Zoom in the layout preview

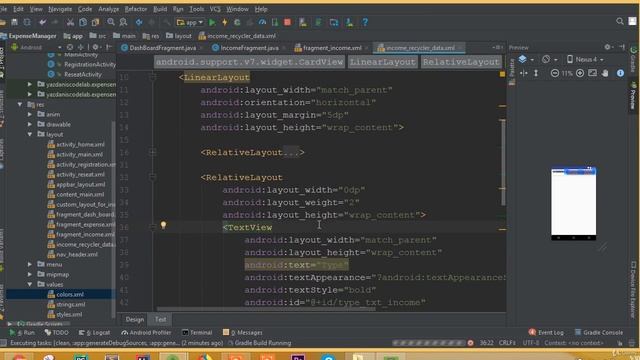(x=580, y=73)
